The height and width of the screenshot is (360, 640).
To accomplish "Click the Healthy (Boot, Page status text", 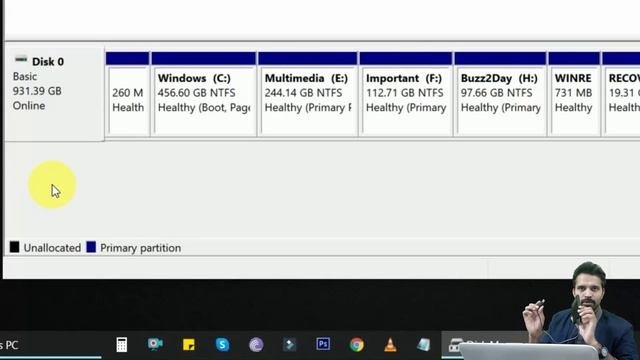I will click(x=204, y=108).
